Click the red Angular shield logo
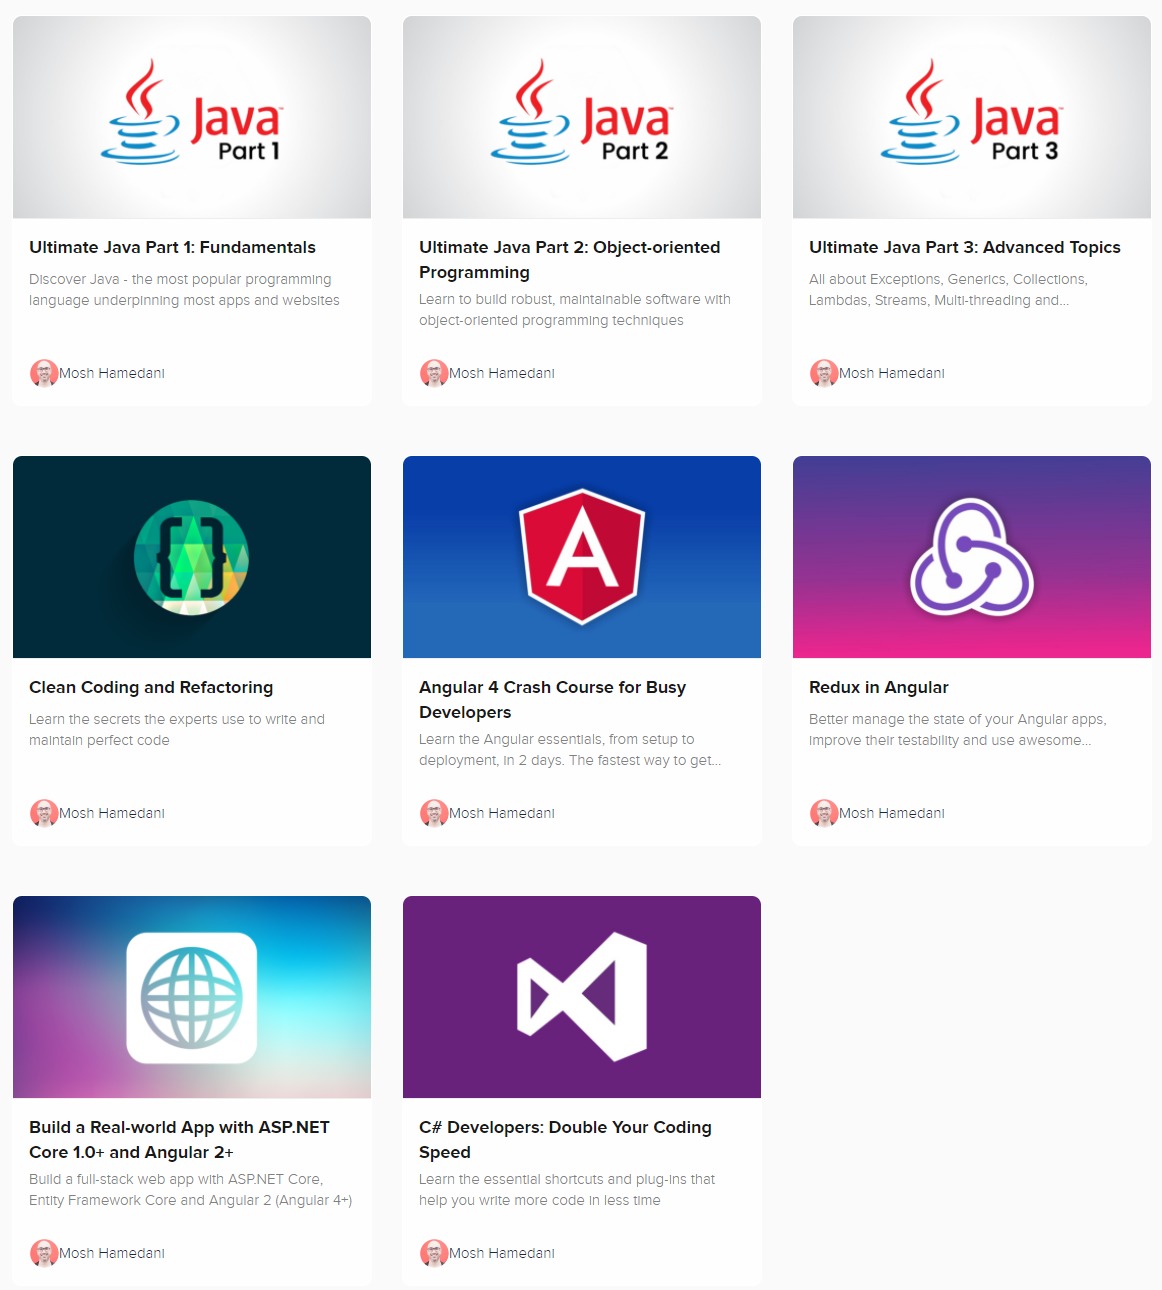1162x1290 pixels. [582, 556]
